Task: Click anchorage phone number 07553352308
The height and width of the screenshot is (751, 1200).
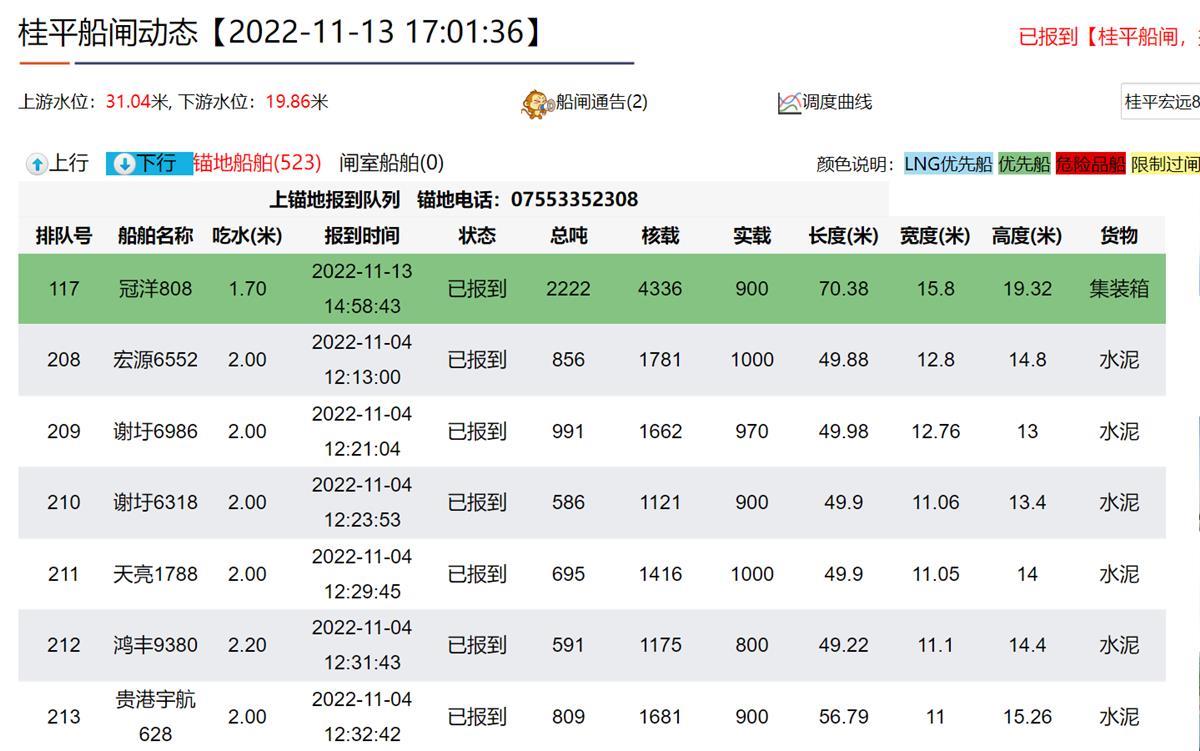Action: click(574, 199)
